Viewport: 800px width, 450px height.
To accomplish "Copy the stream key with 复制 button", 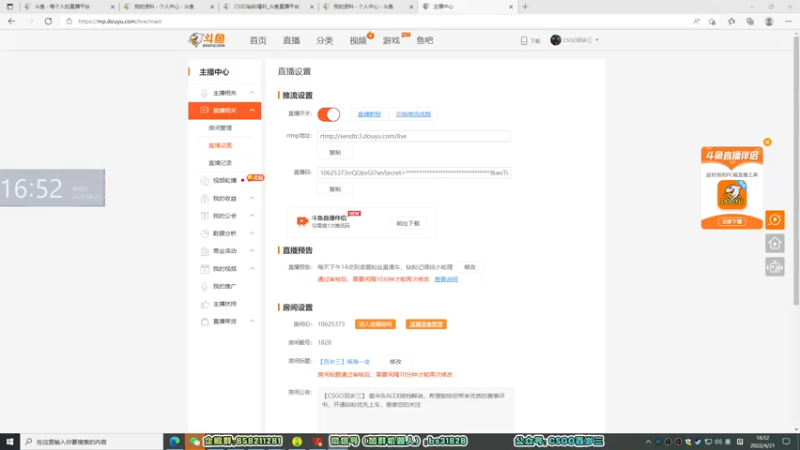I will (x=335, y=189).
